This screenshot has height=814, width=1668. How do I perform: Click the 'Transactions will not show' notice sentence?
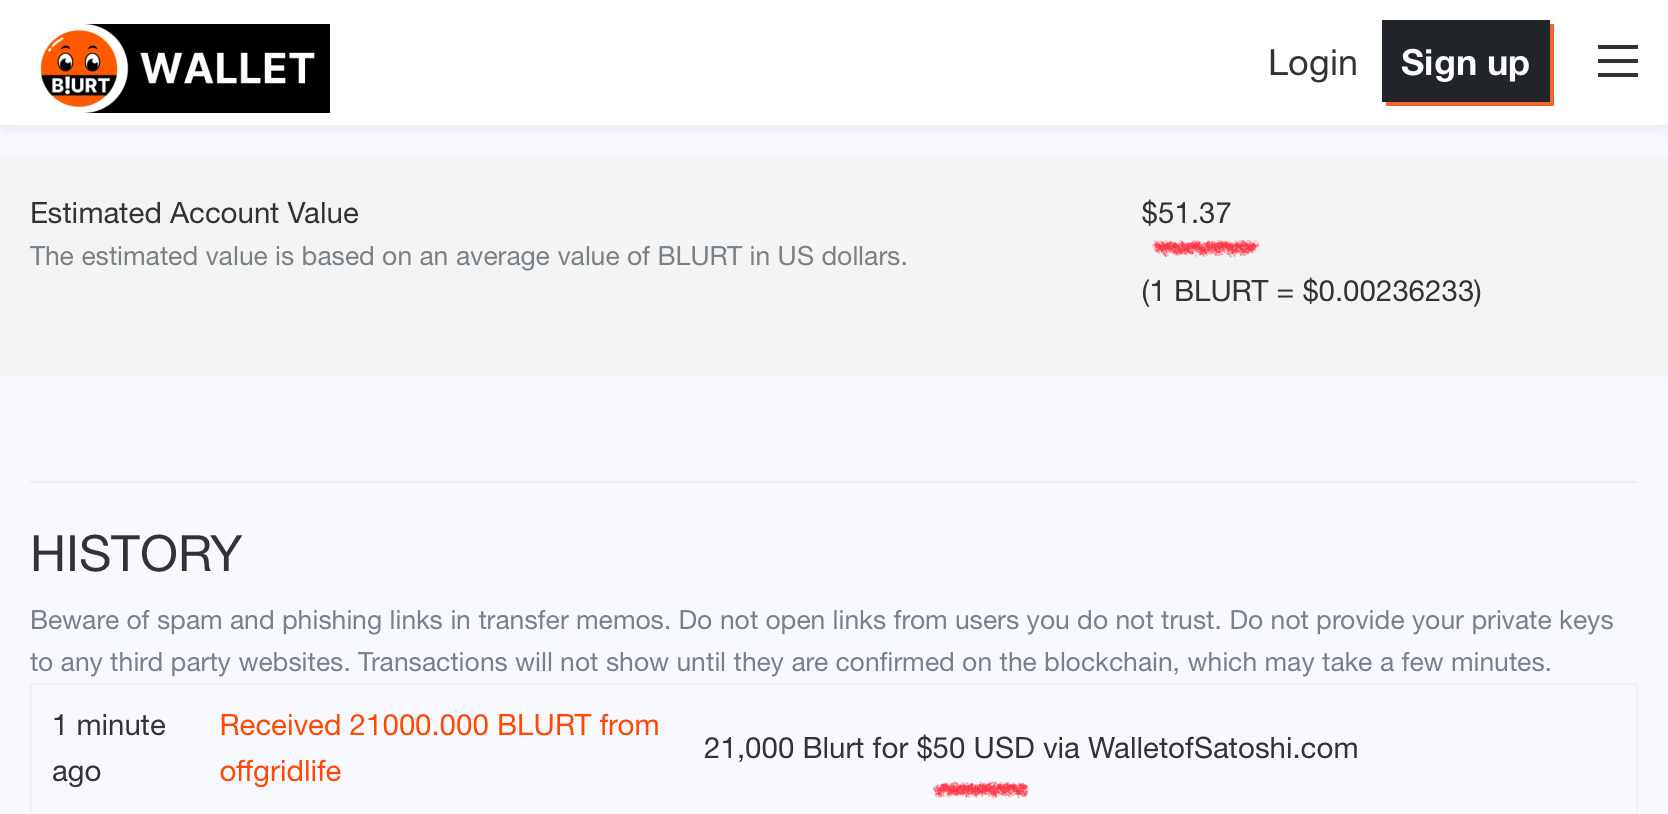tap(954, 662)
